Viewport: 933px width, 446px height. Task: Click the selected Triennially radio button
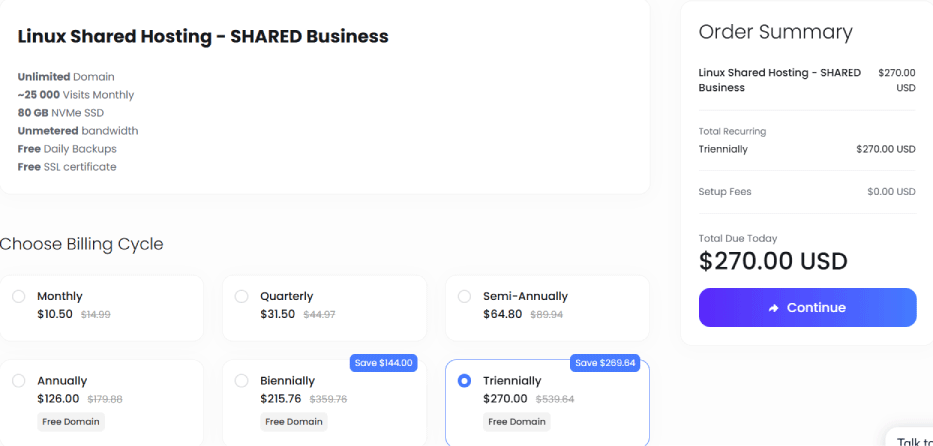[x=464, y=381]
